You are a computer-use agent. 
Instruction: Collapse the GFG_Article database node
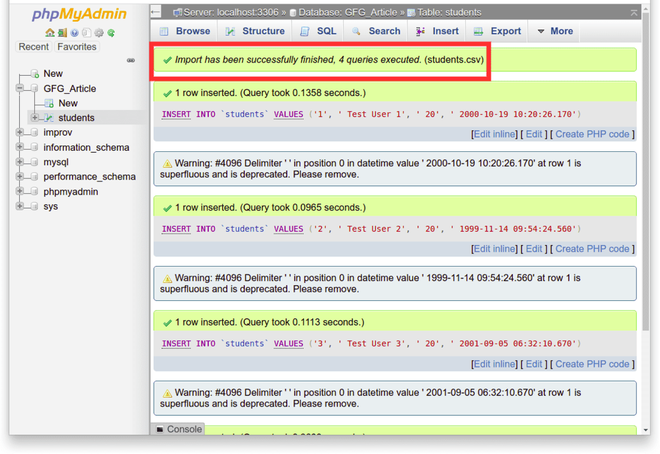coord(20,88)
